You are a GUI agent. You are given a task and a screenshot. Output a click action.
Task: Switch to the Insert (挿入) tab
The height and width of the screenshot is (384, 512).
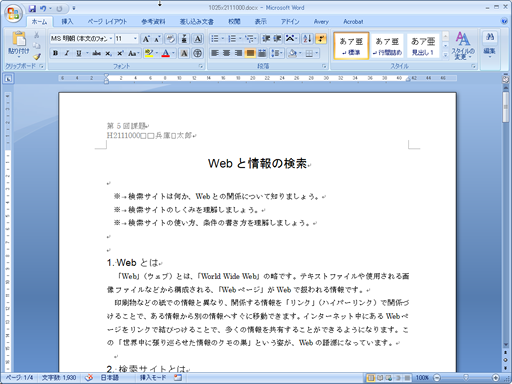(x=67, y=21)
